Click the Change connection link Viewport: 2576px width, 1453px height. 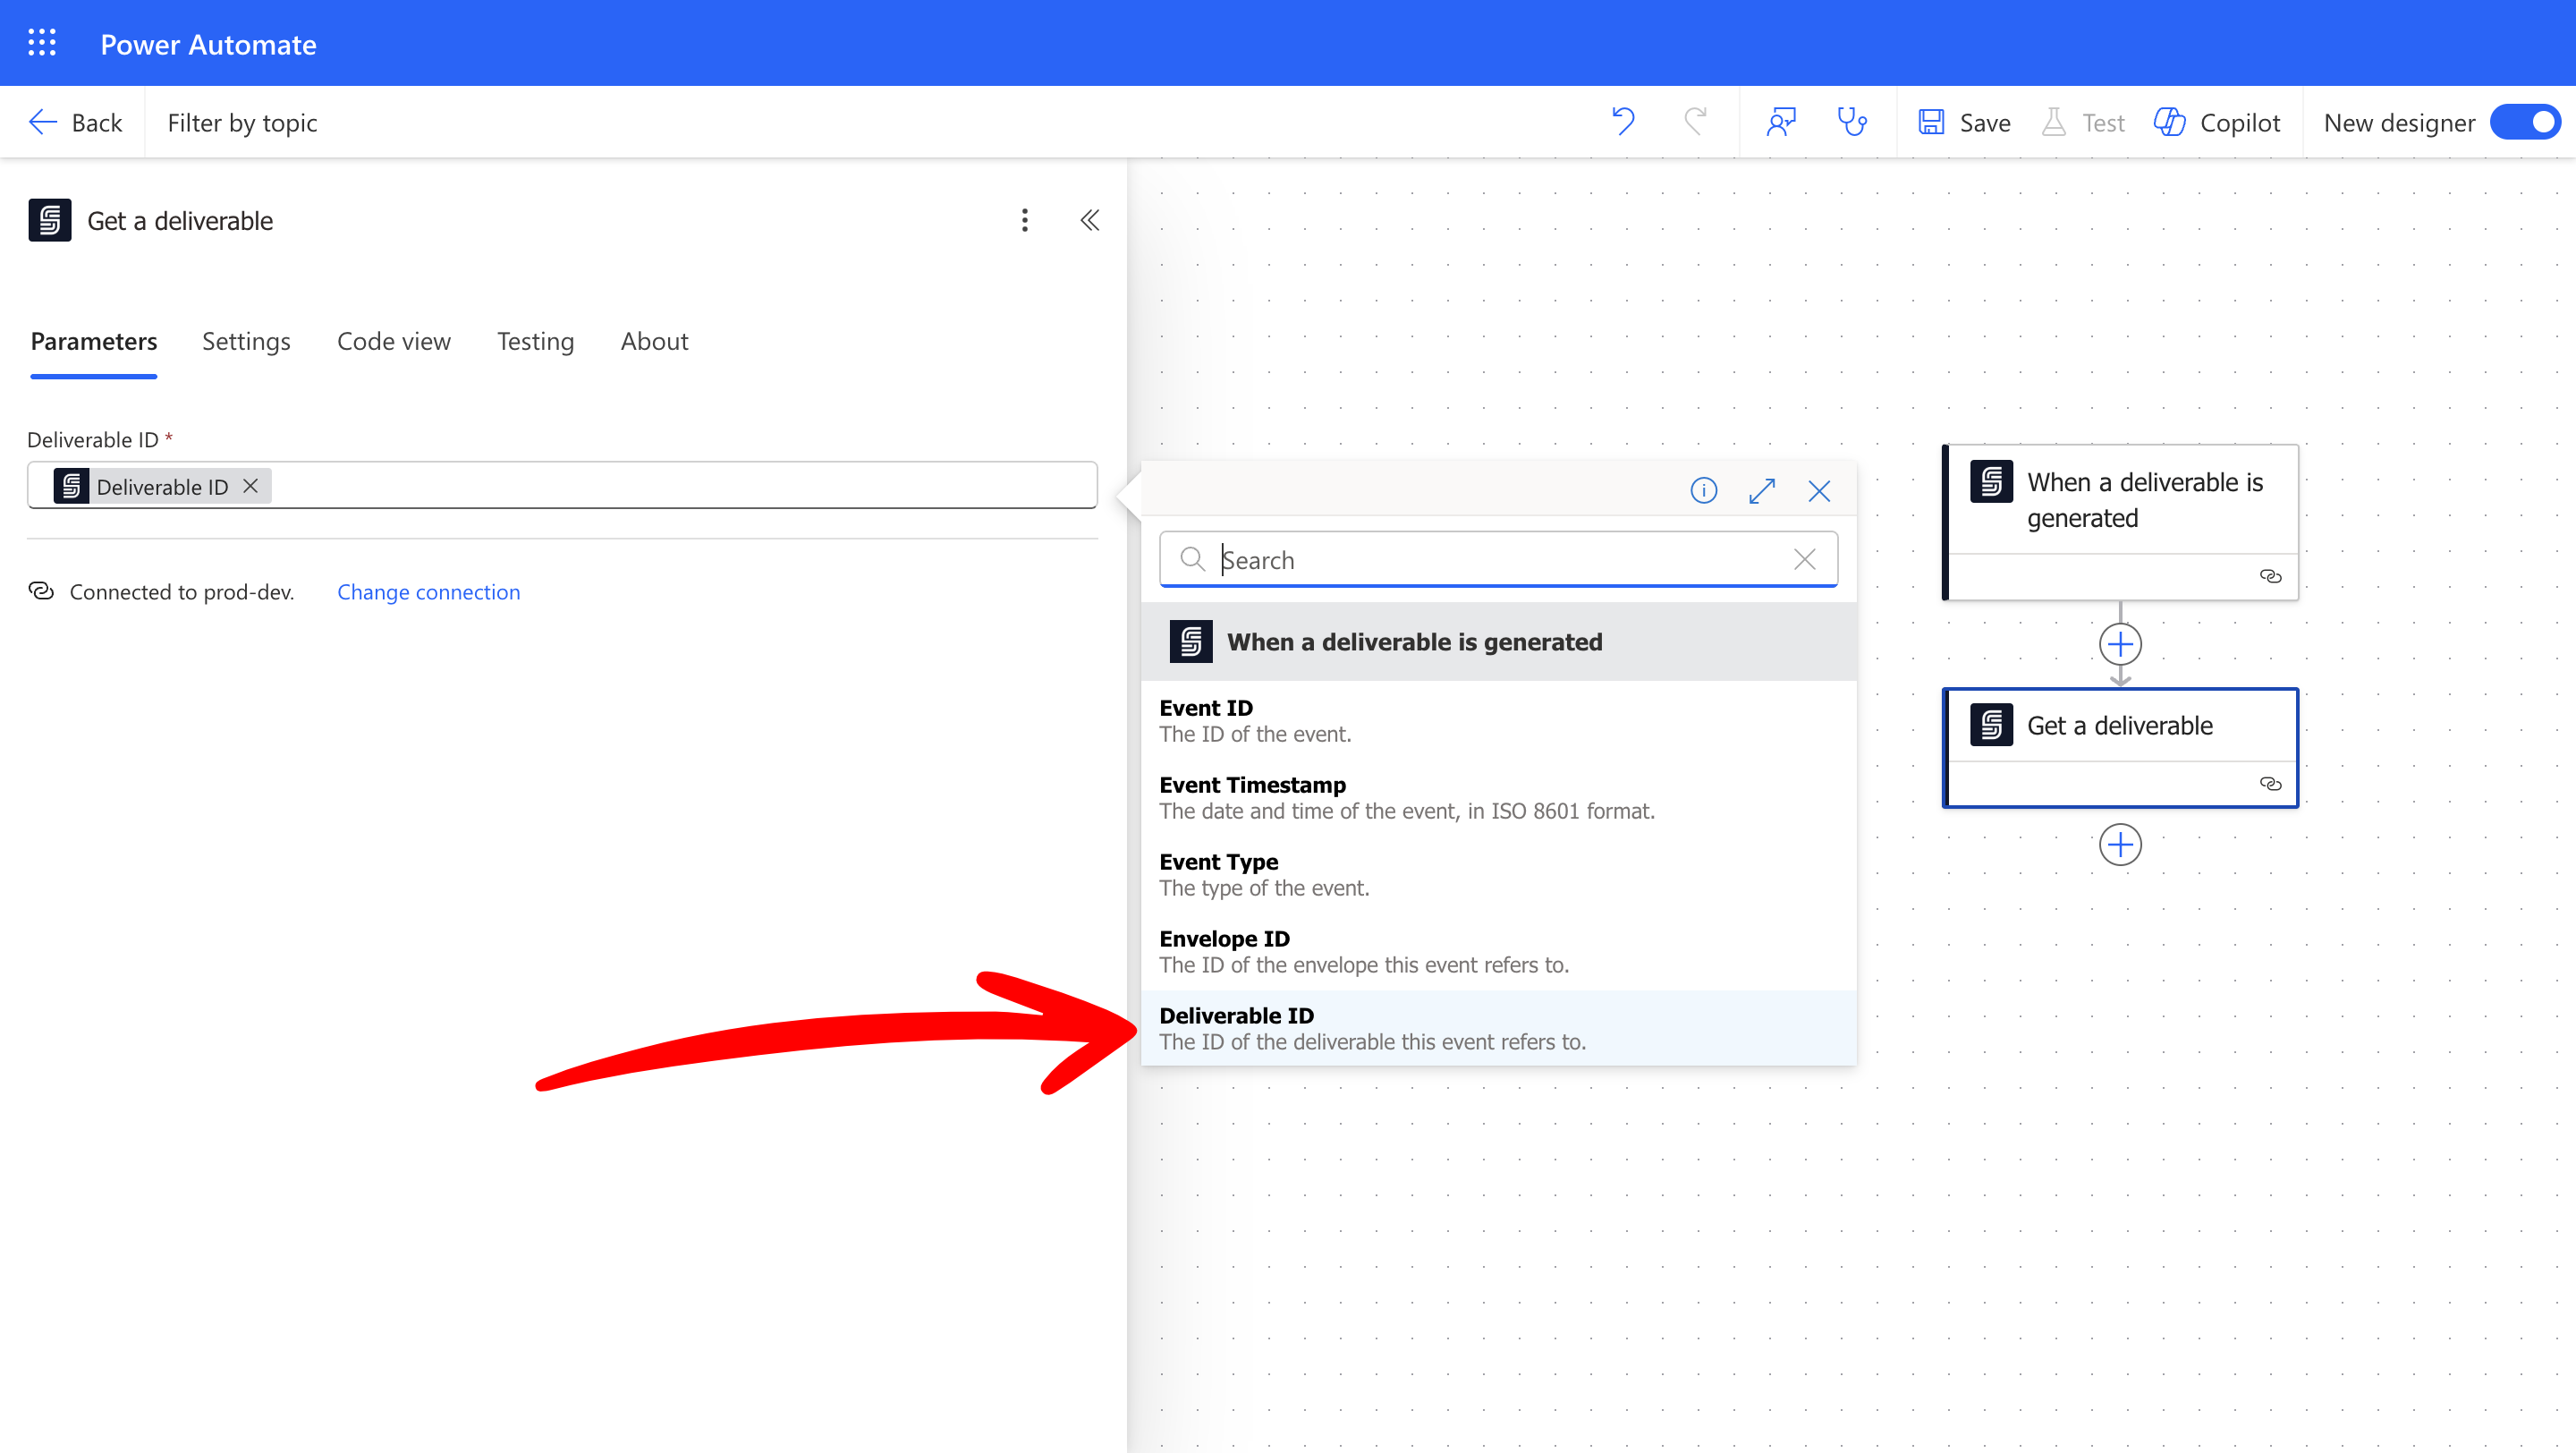[428, 591]
